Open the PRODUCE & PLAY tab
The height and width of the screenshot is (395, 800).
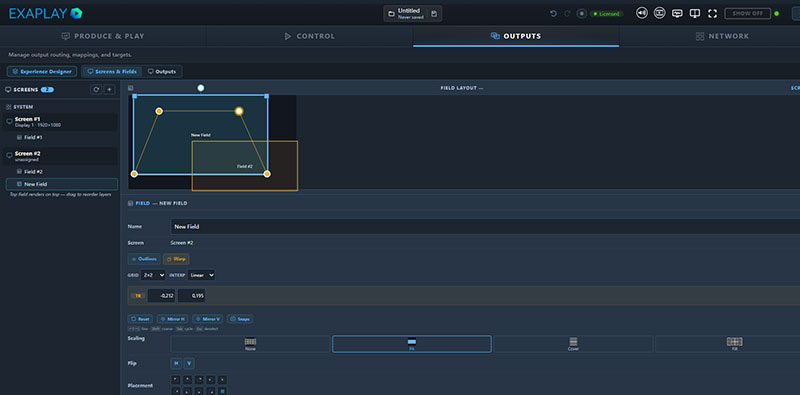click(103, 36)
